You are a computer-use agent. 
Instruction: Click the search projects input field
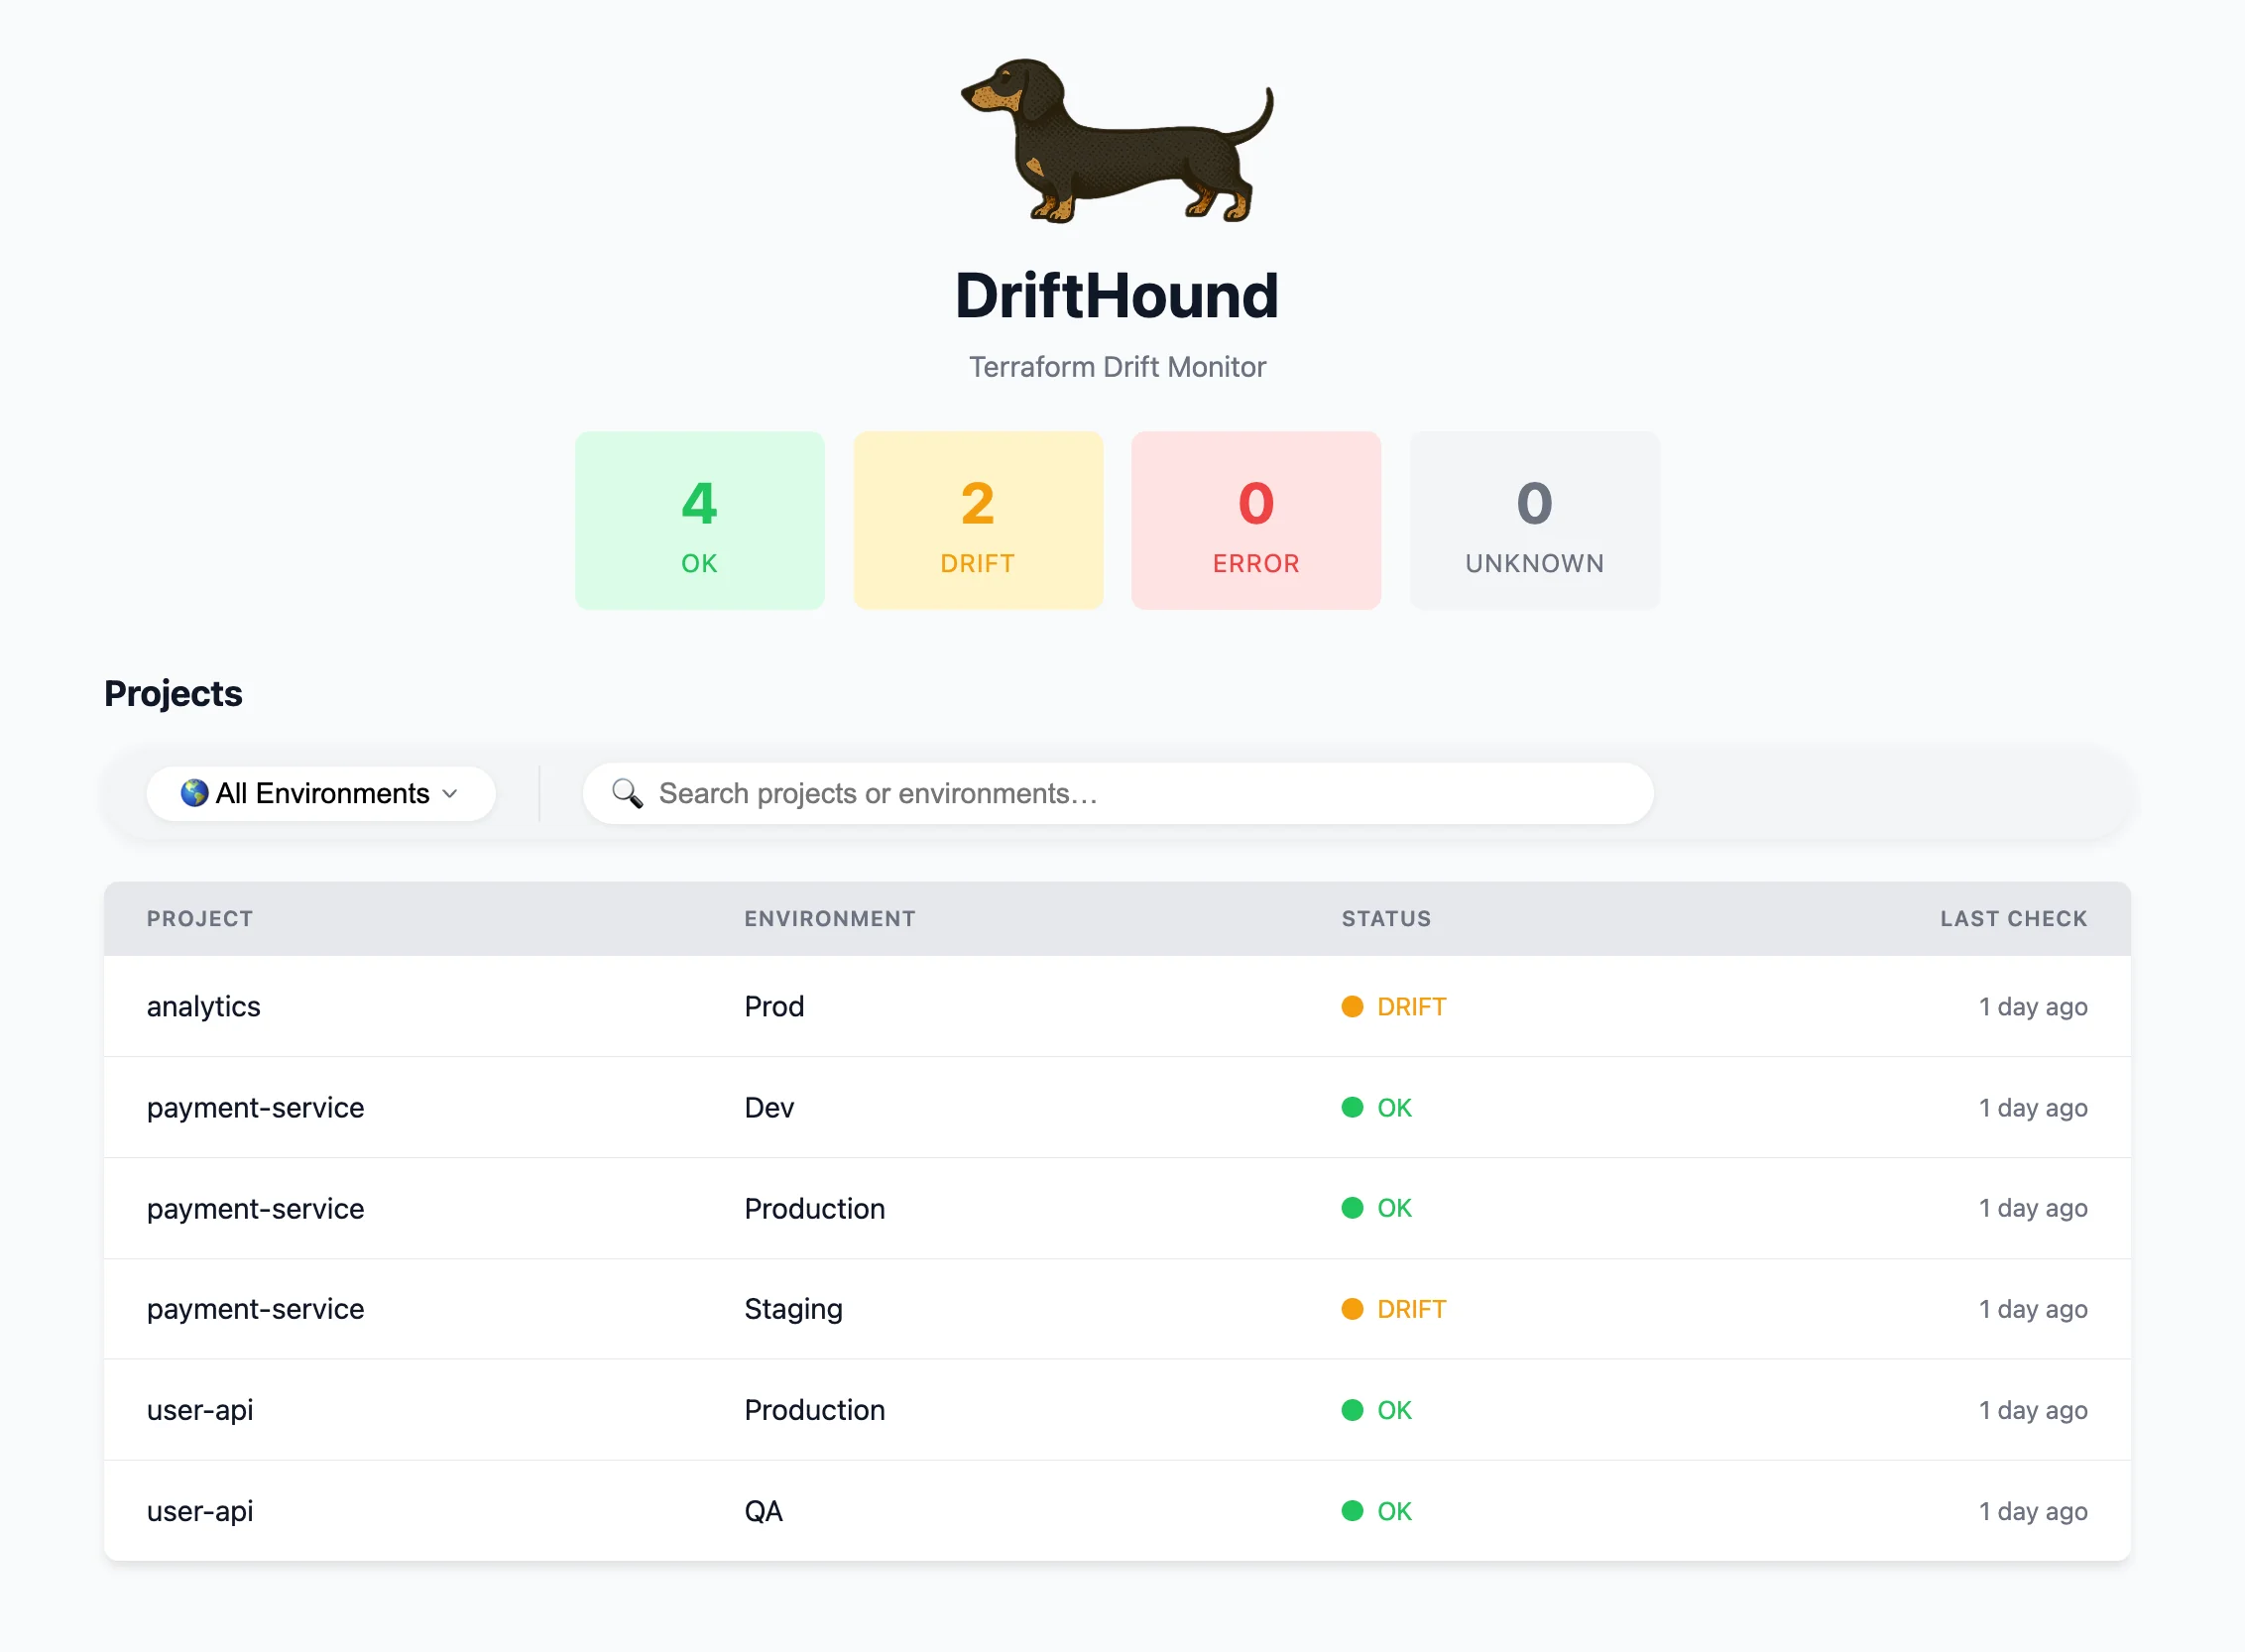(x=1100, y=793)
